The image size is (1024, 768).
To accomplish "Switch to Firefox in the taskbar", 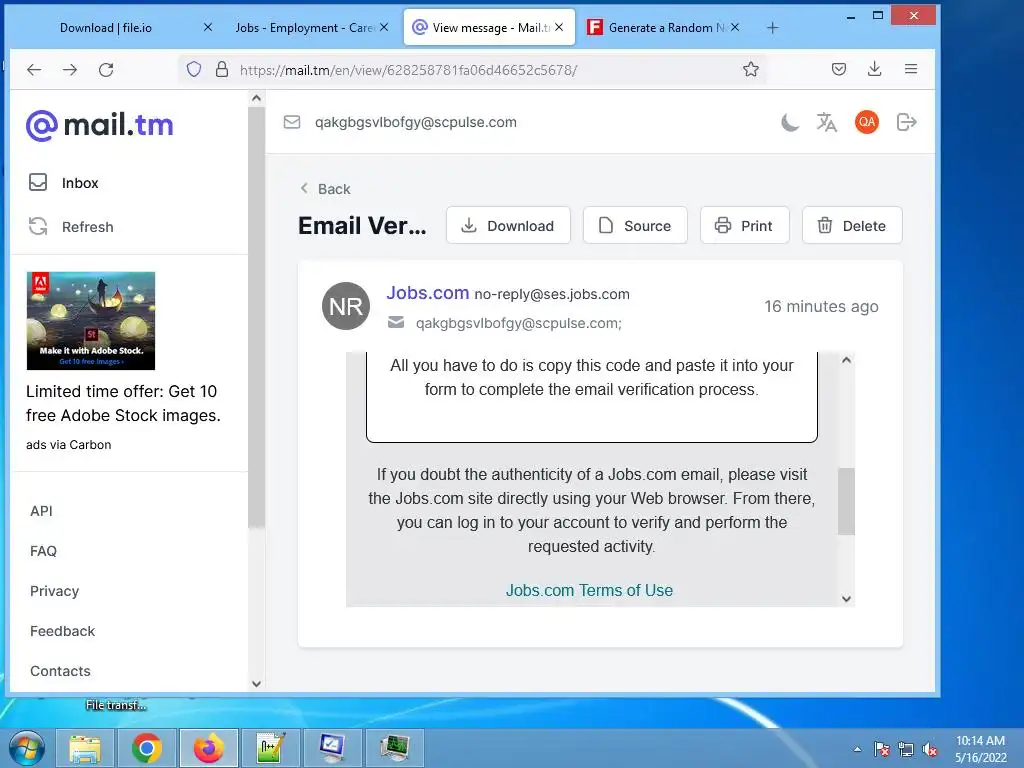I will pos(208,748).
